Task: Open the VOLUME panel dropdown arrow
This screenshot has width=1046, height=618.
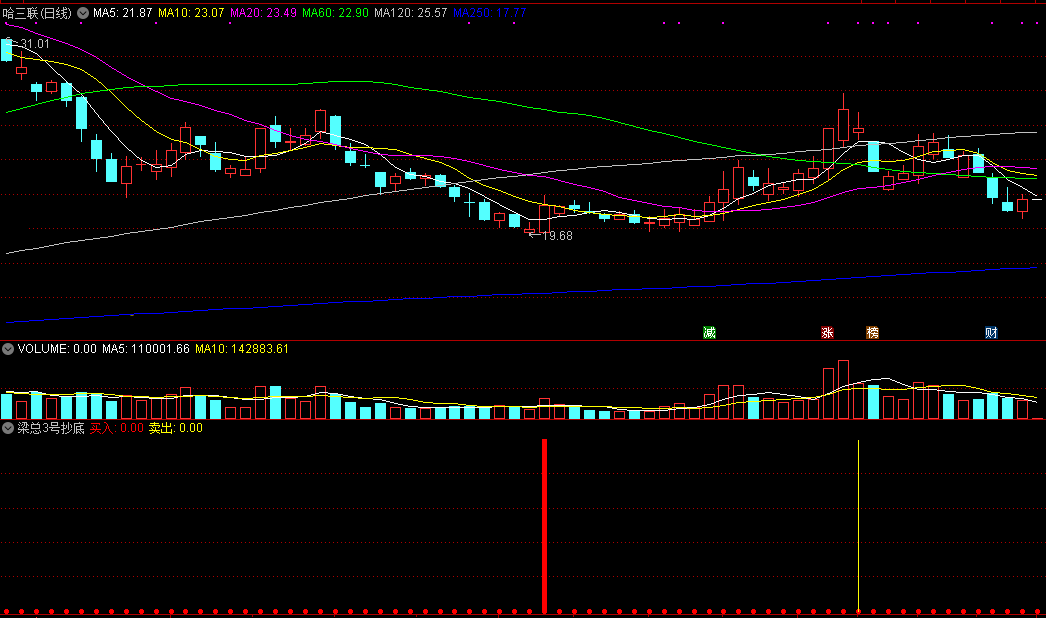Action: pos(8,349)
